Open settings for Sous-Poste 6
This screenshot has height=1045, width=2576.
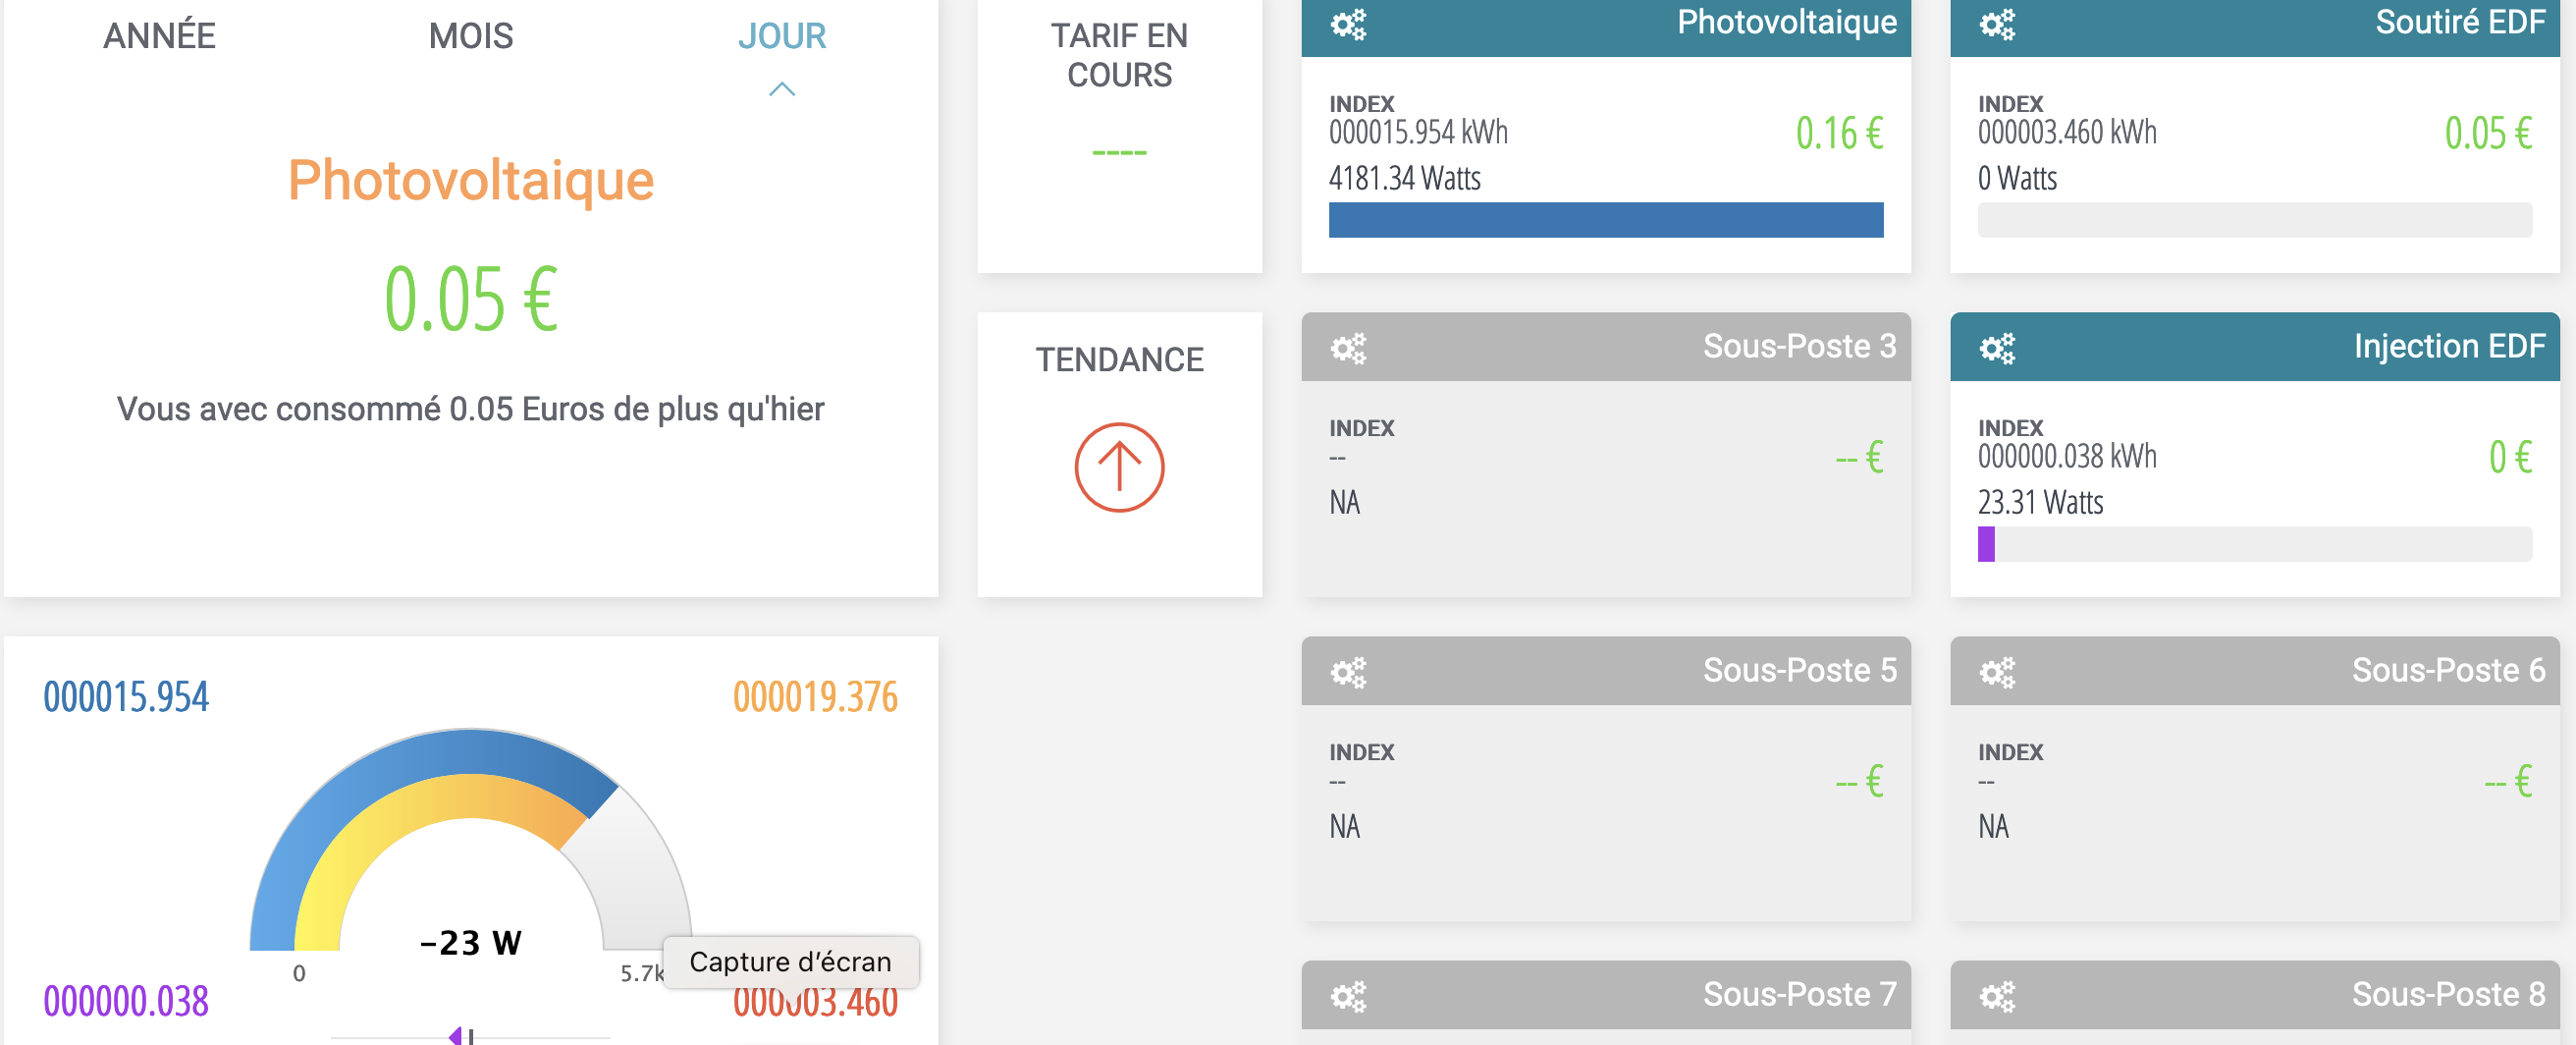coord(1998,672)
